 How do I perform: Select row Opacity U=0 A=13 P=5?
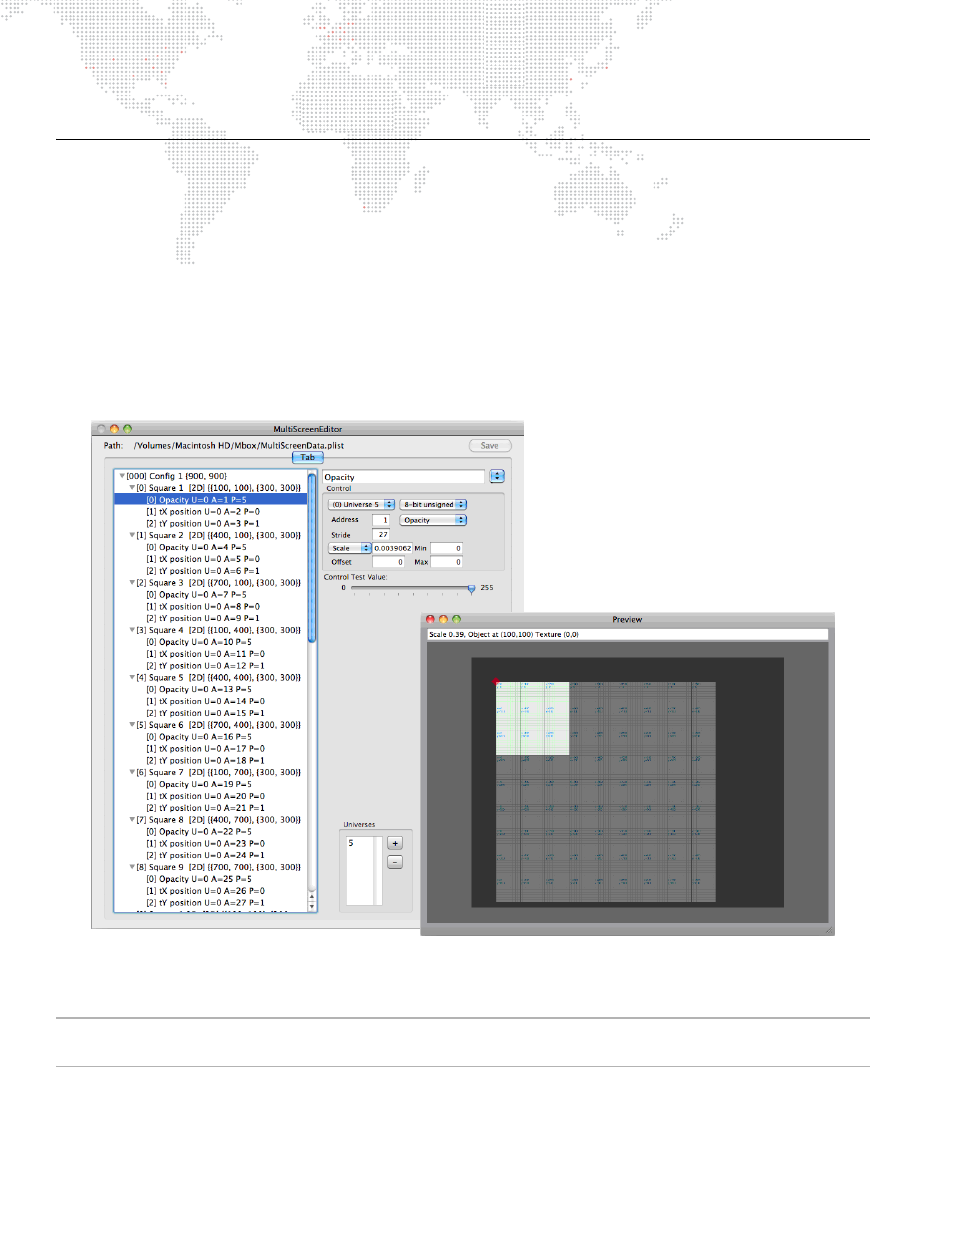pos(211,689)
